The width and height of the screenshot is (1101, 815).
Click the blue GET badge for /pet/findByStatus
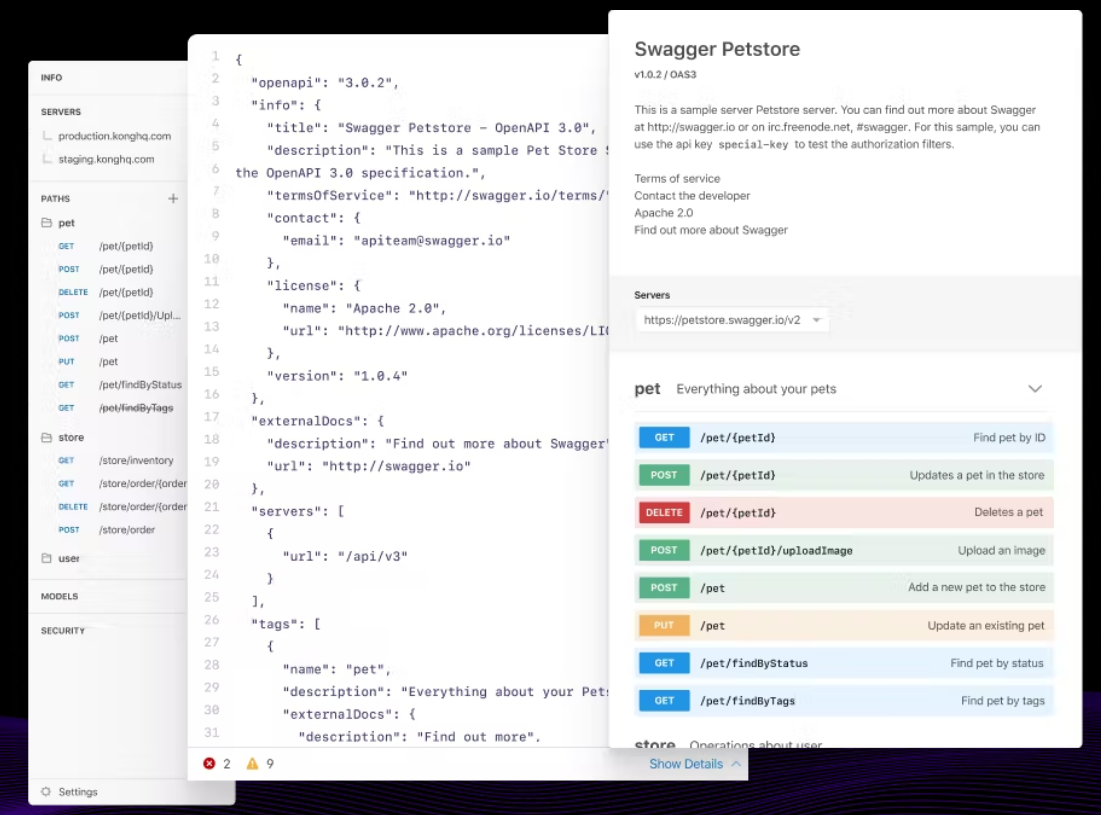coord(664,663)
